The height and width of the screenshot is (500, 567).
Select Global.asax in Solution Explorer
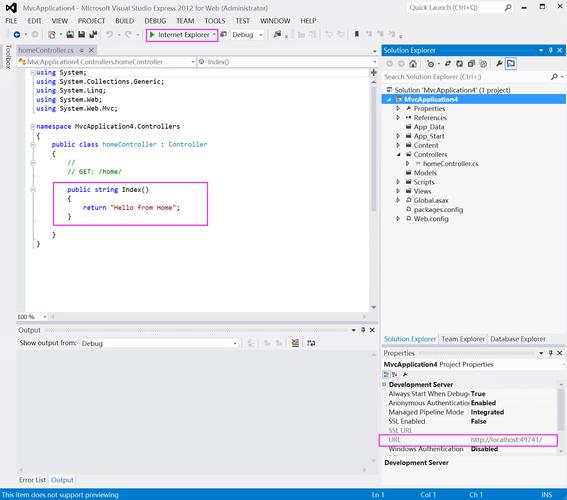click(431, 200)
